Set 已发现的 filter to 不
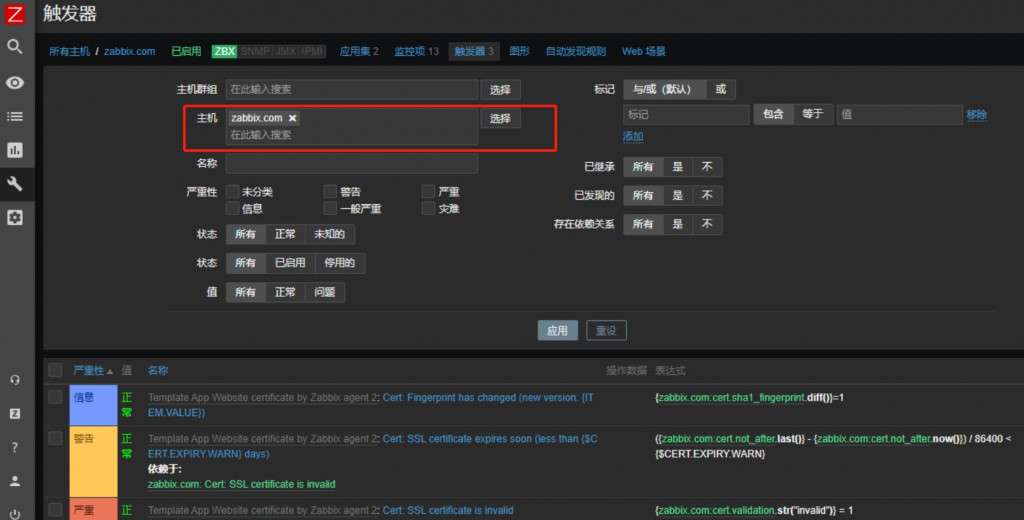This screenshot has width=1024, height=520. (x=707, y=195)
